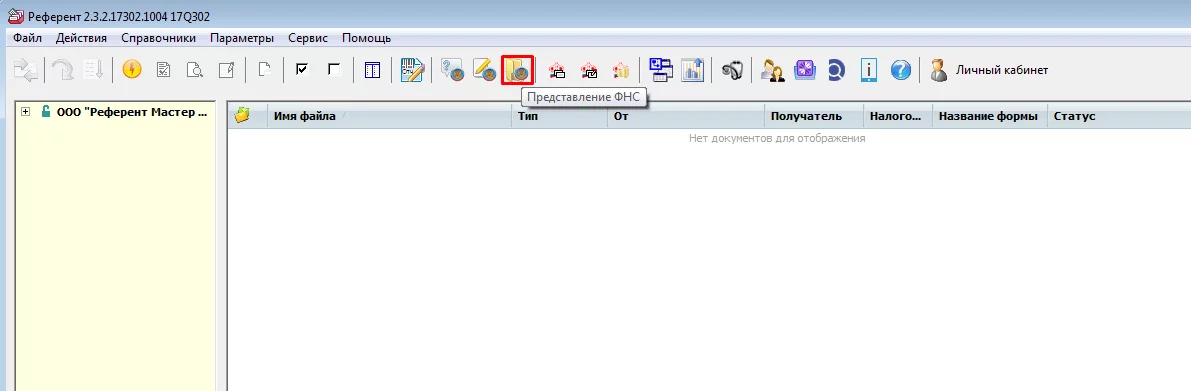
Task: Click the document with magnifier preview icon
Action: [x=194, y=70]
